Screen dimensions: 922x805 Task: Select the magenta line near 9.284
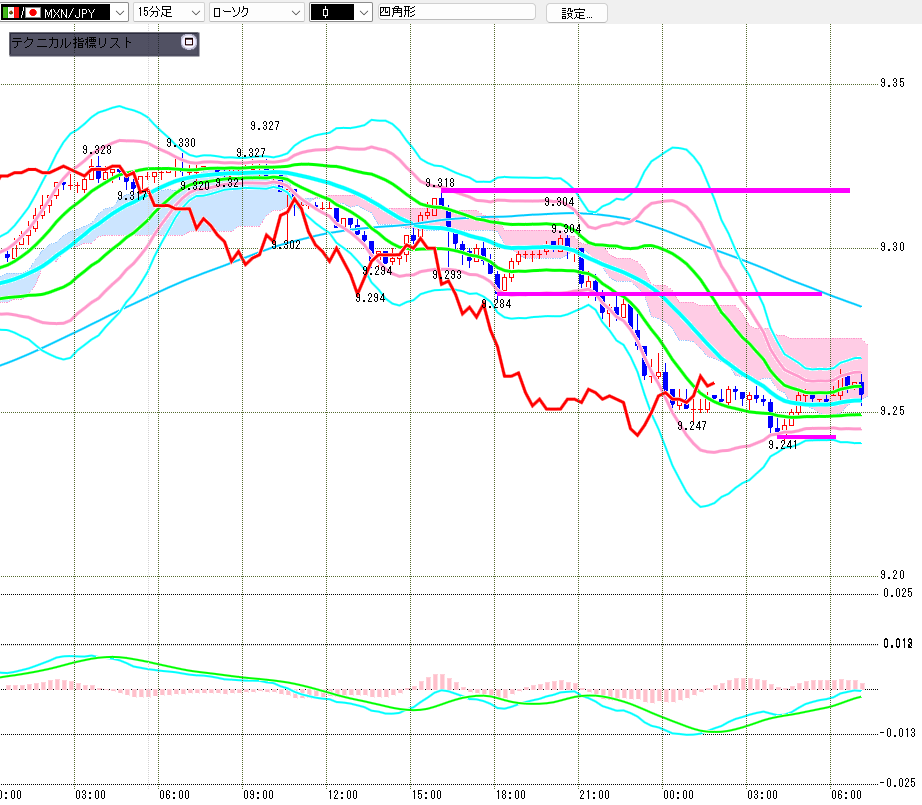coord(659,293)
